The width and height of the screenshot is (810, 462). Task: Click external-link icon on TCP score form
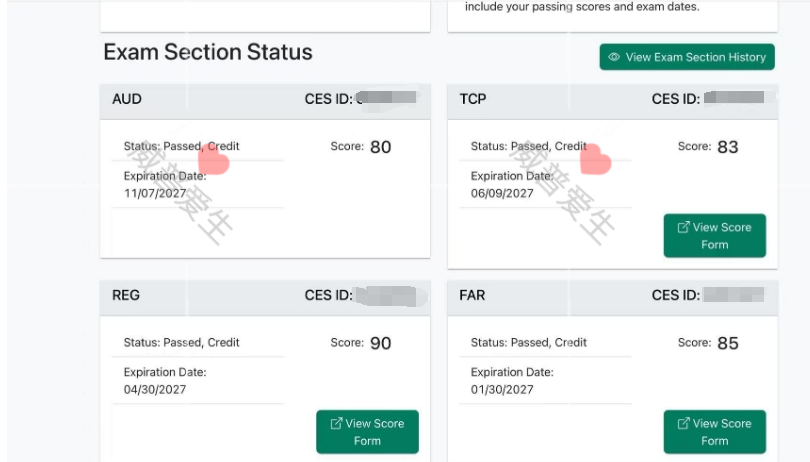coord(683,227)
